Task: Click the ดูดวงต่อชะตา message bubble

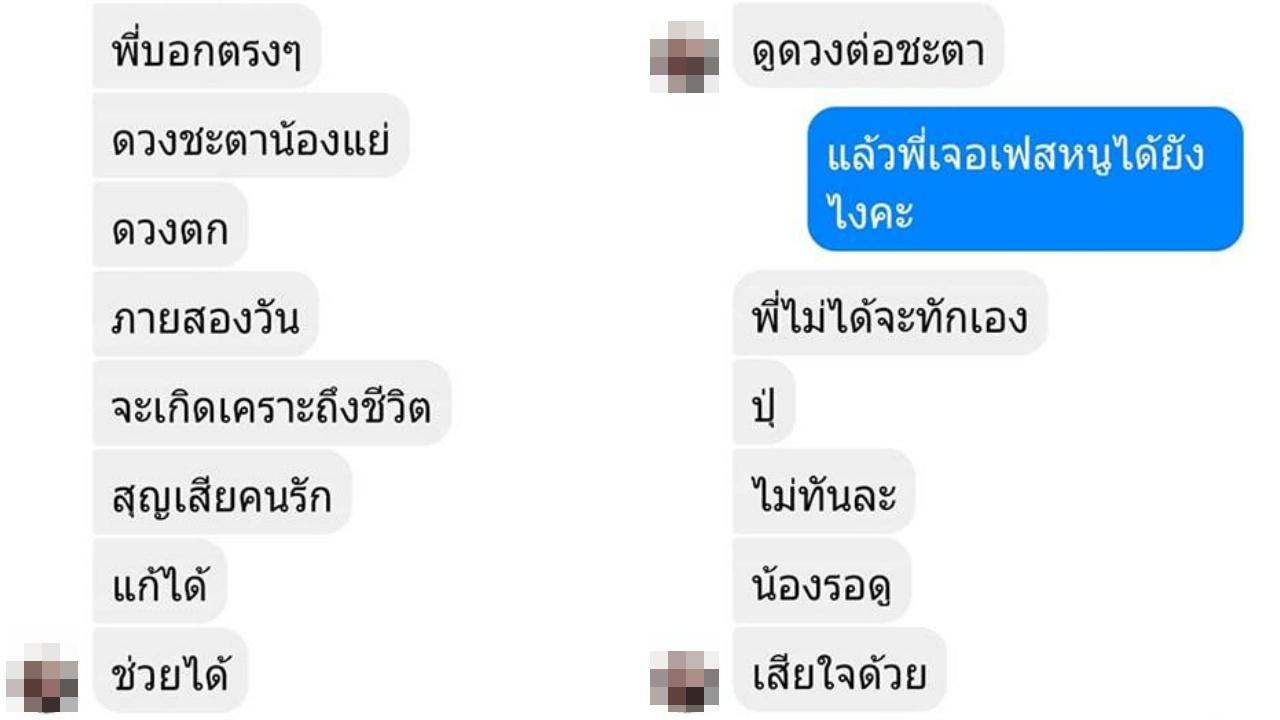Action: pyautogui.click(x=868, y=46)
